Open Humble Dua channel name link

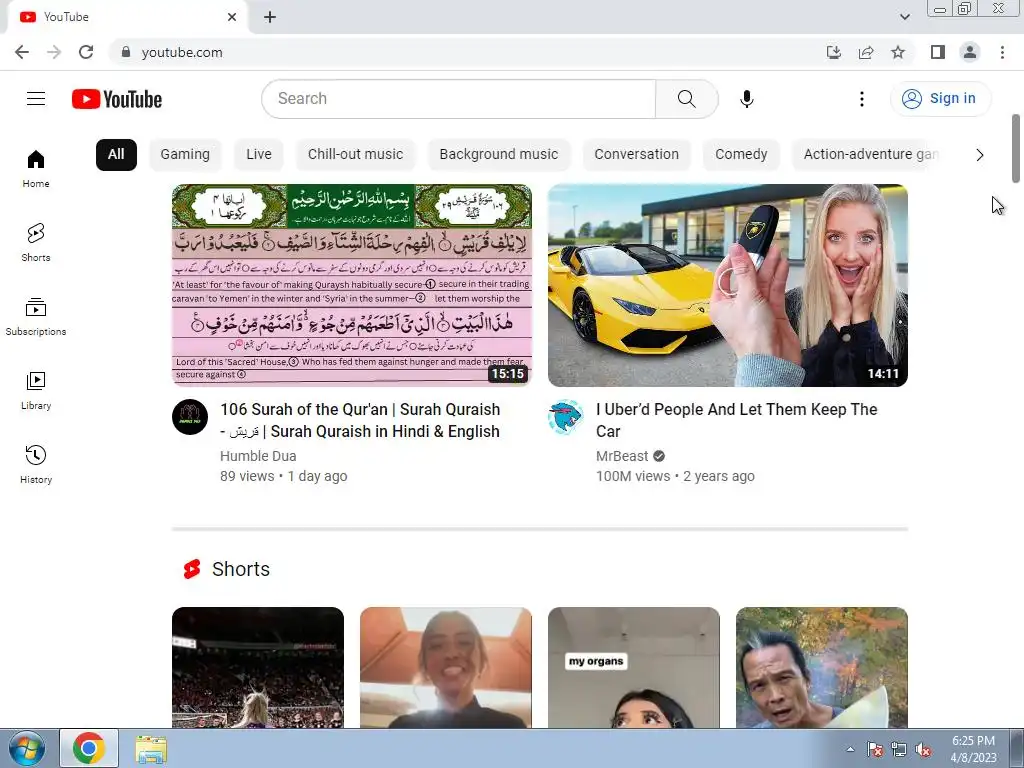[x=258, y=456]
